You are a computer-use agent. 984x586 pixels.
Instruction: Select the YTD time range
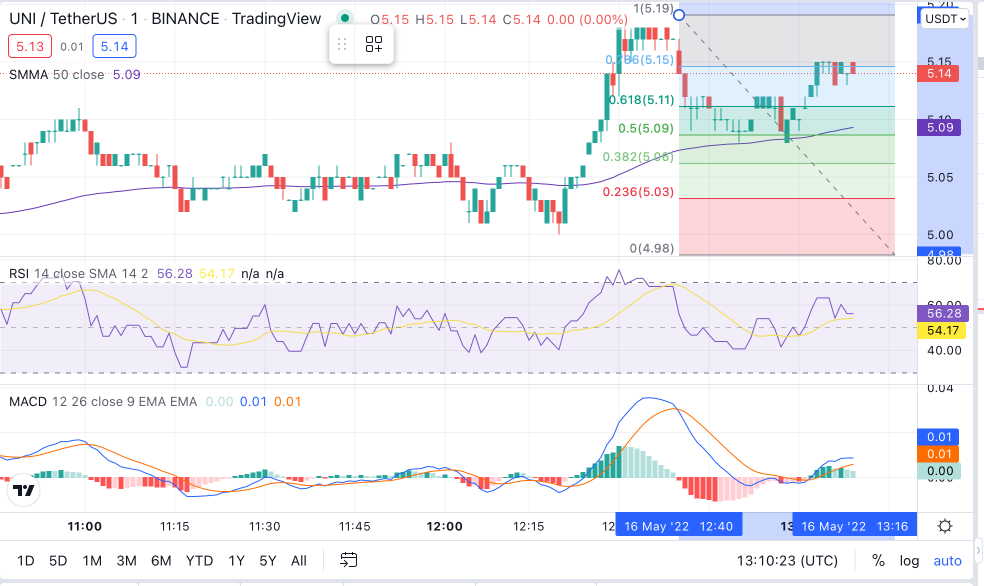tap(200, 560)
